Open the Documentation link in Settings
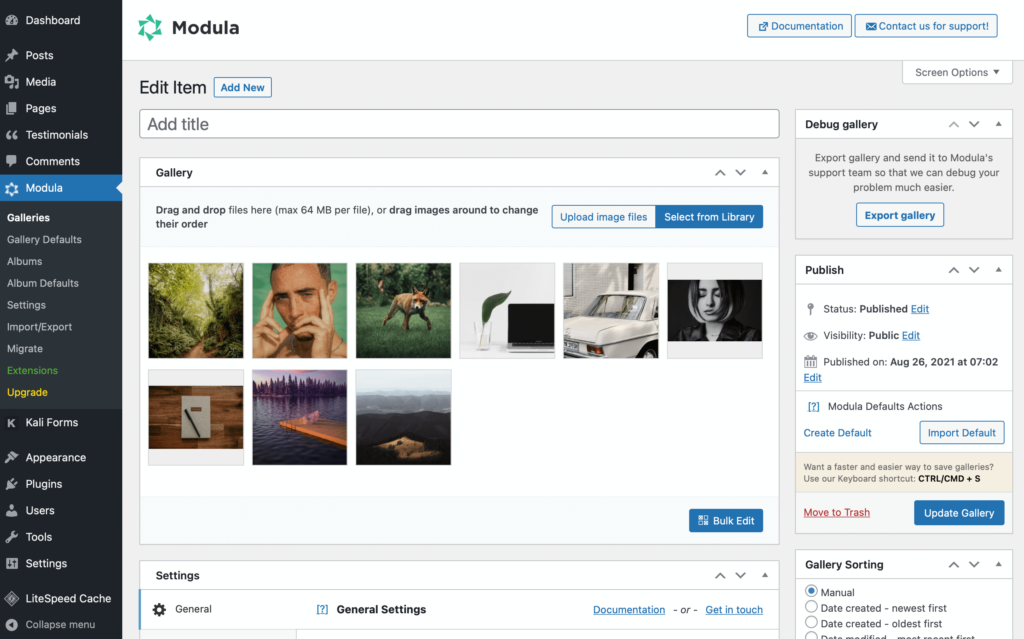The image size is (1024, 639). (x=629, y=609)
